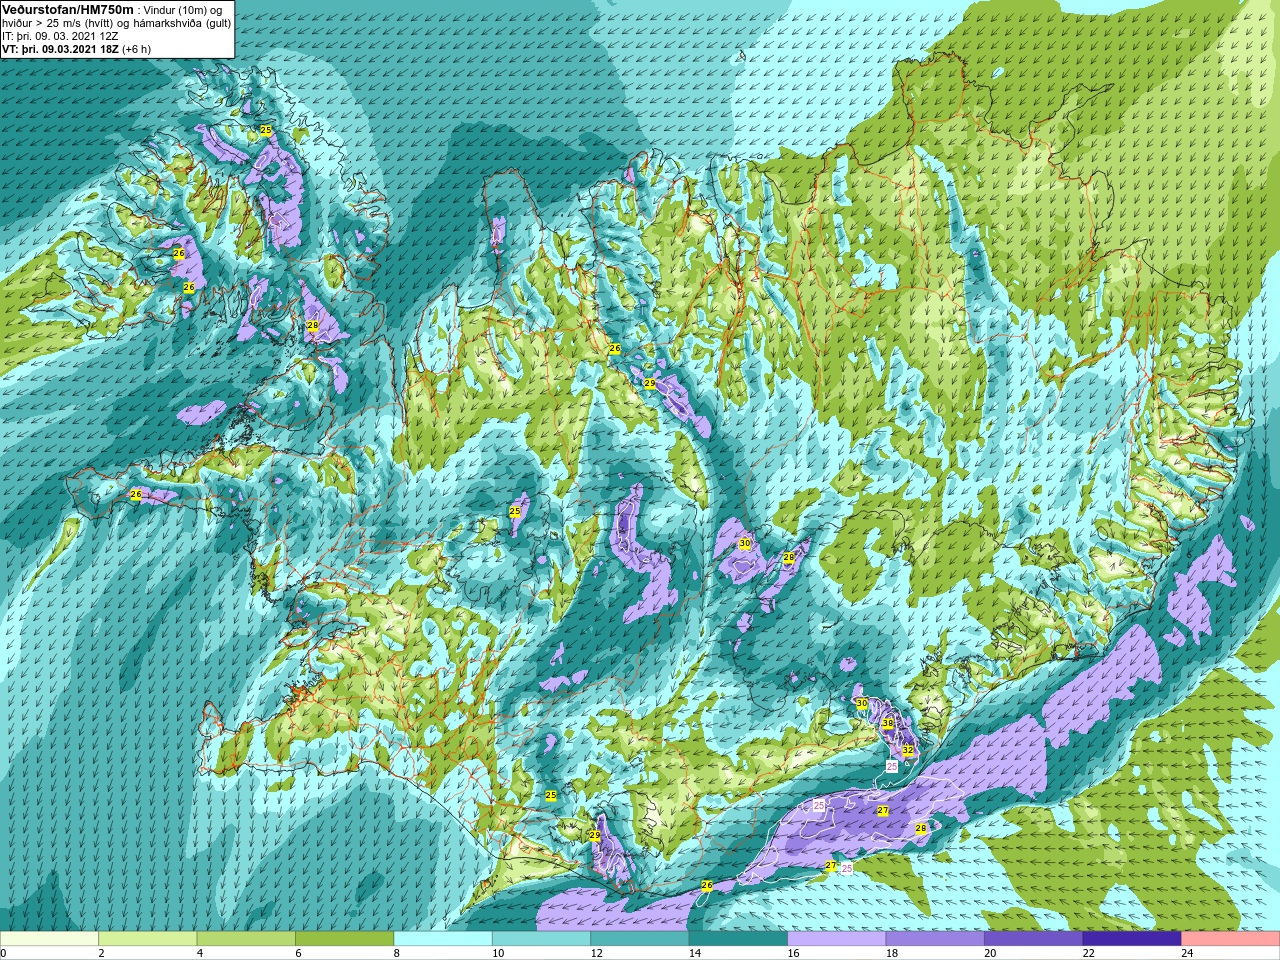Click the legend scale number 12

596,953
